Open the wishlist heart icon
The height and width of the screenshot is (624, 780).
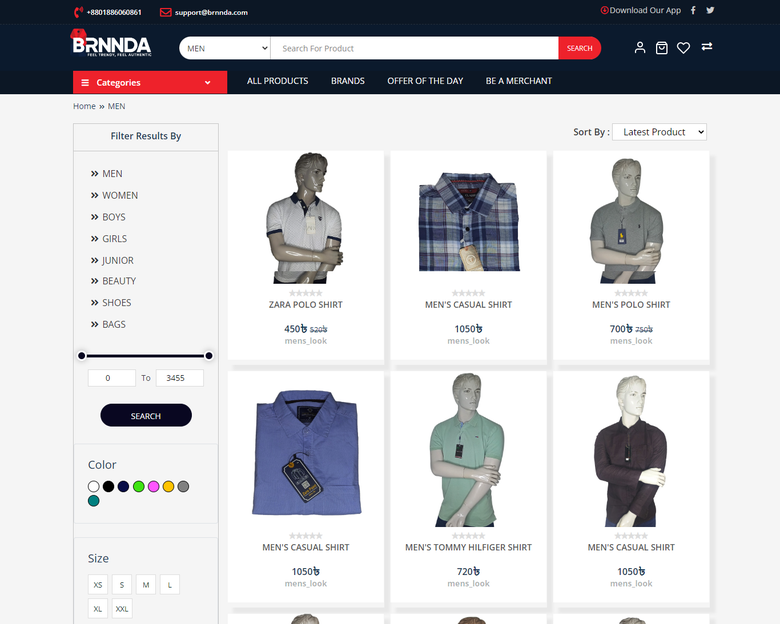[x=683, y=48]
